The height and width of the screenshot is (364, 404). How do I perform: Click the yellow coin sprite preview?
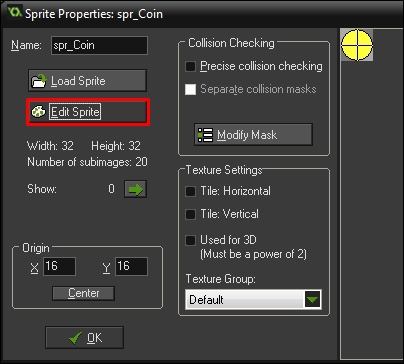[357, 45]
